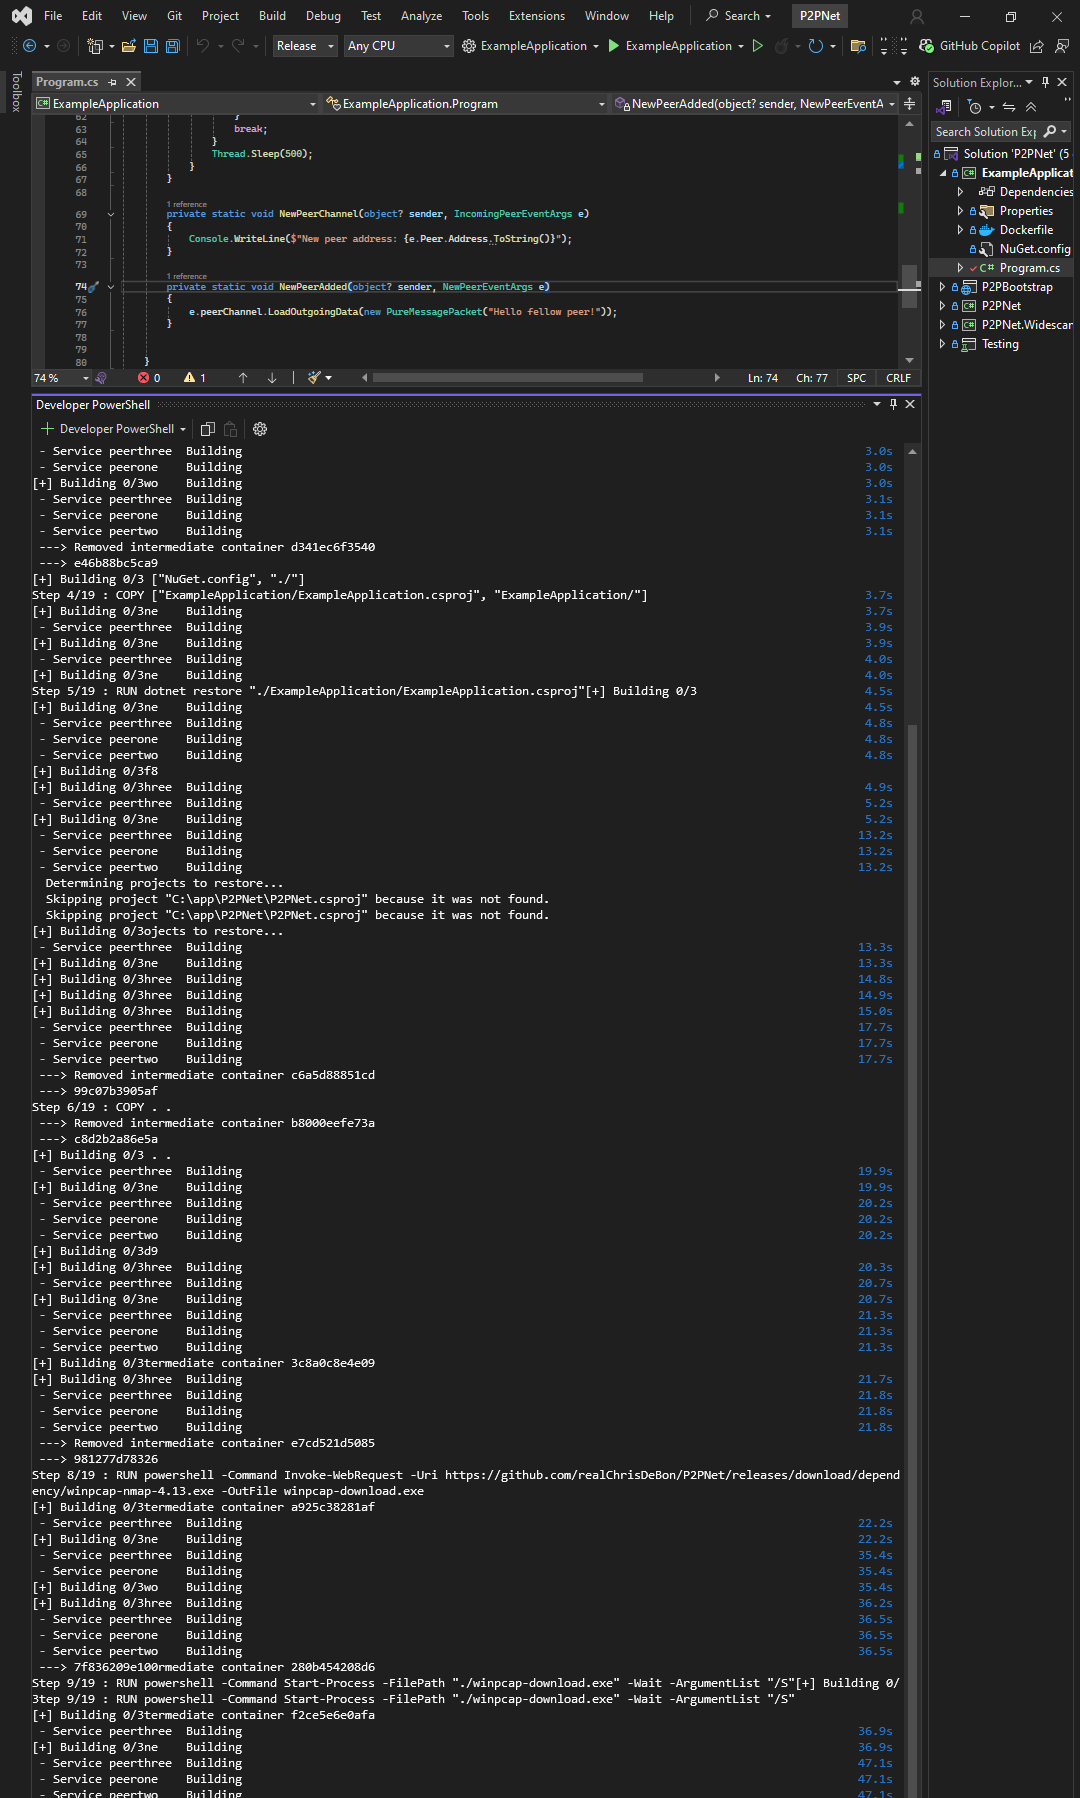Screen dimensions: 1080x1798
Task: Open the editor window settings gear
Action: (914, 82)
